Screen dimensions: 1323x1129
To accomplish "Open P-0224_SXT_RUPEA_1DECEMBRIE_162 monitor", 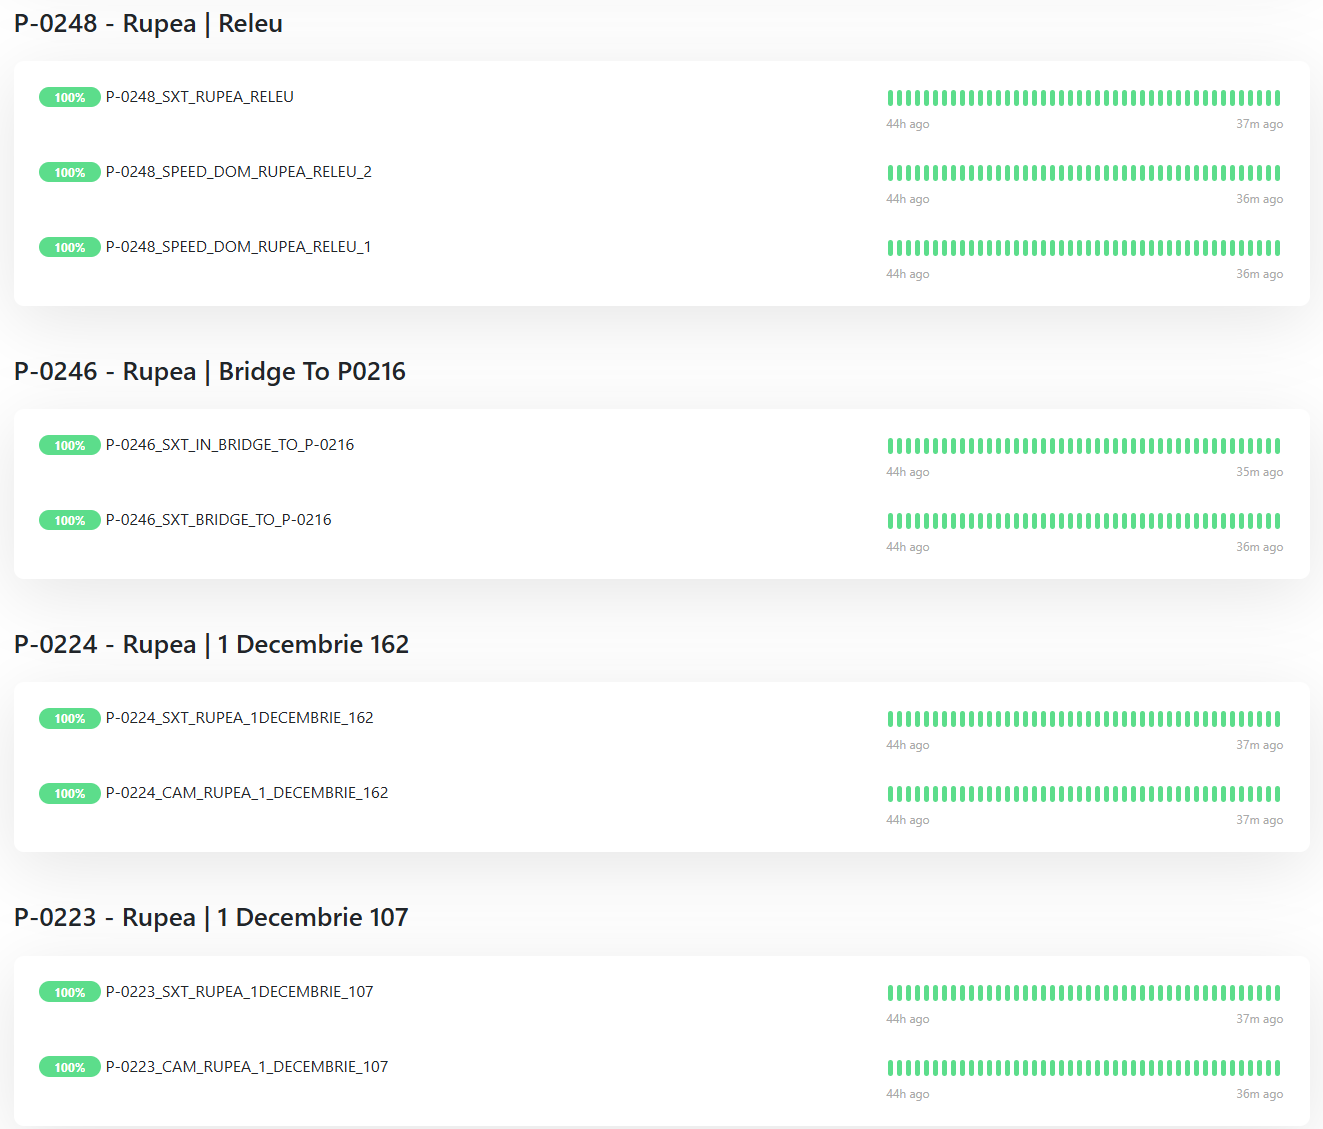I will click(239, 718).
